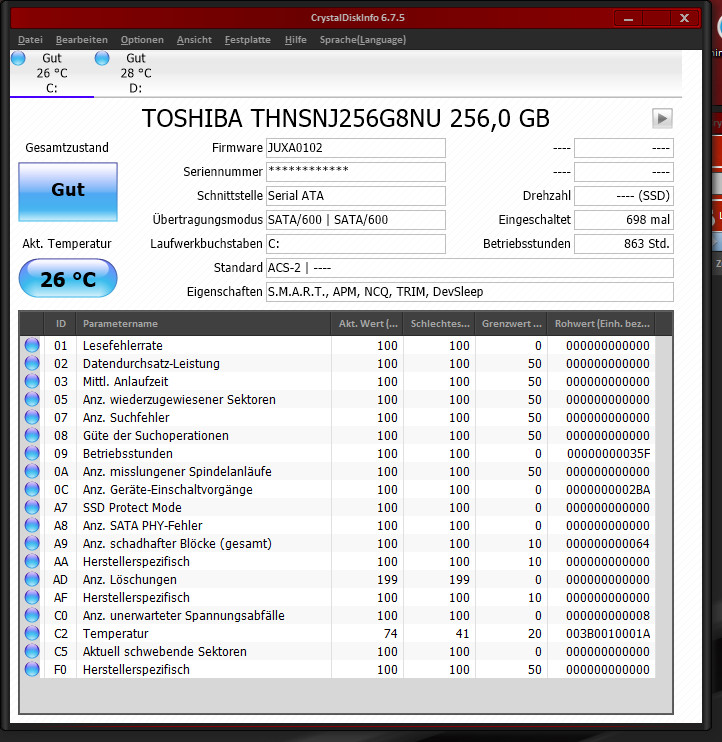Click status orb of row ID AF
Viewport: 722px width, 742px height.
pos(32,597)
